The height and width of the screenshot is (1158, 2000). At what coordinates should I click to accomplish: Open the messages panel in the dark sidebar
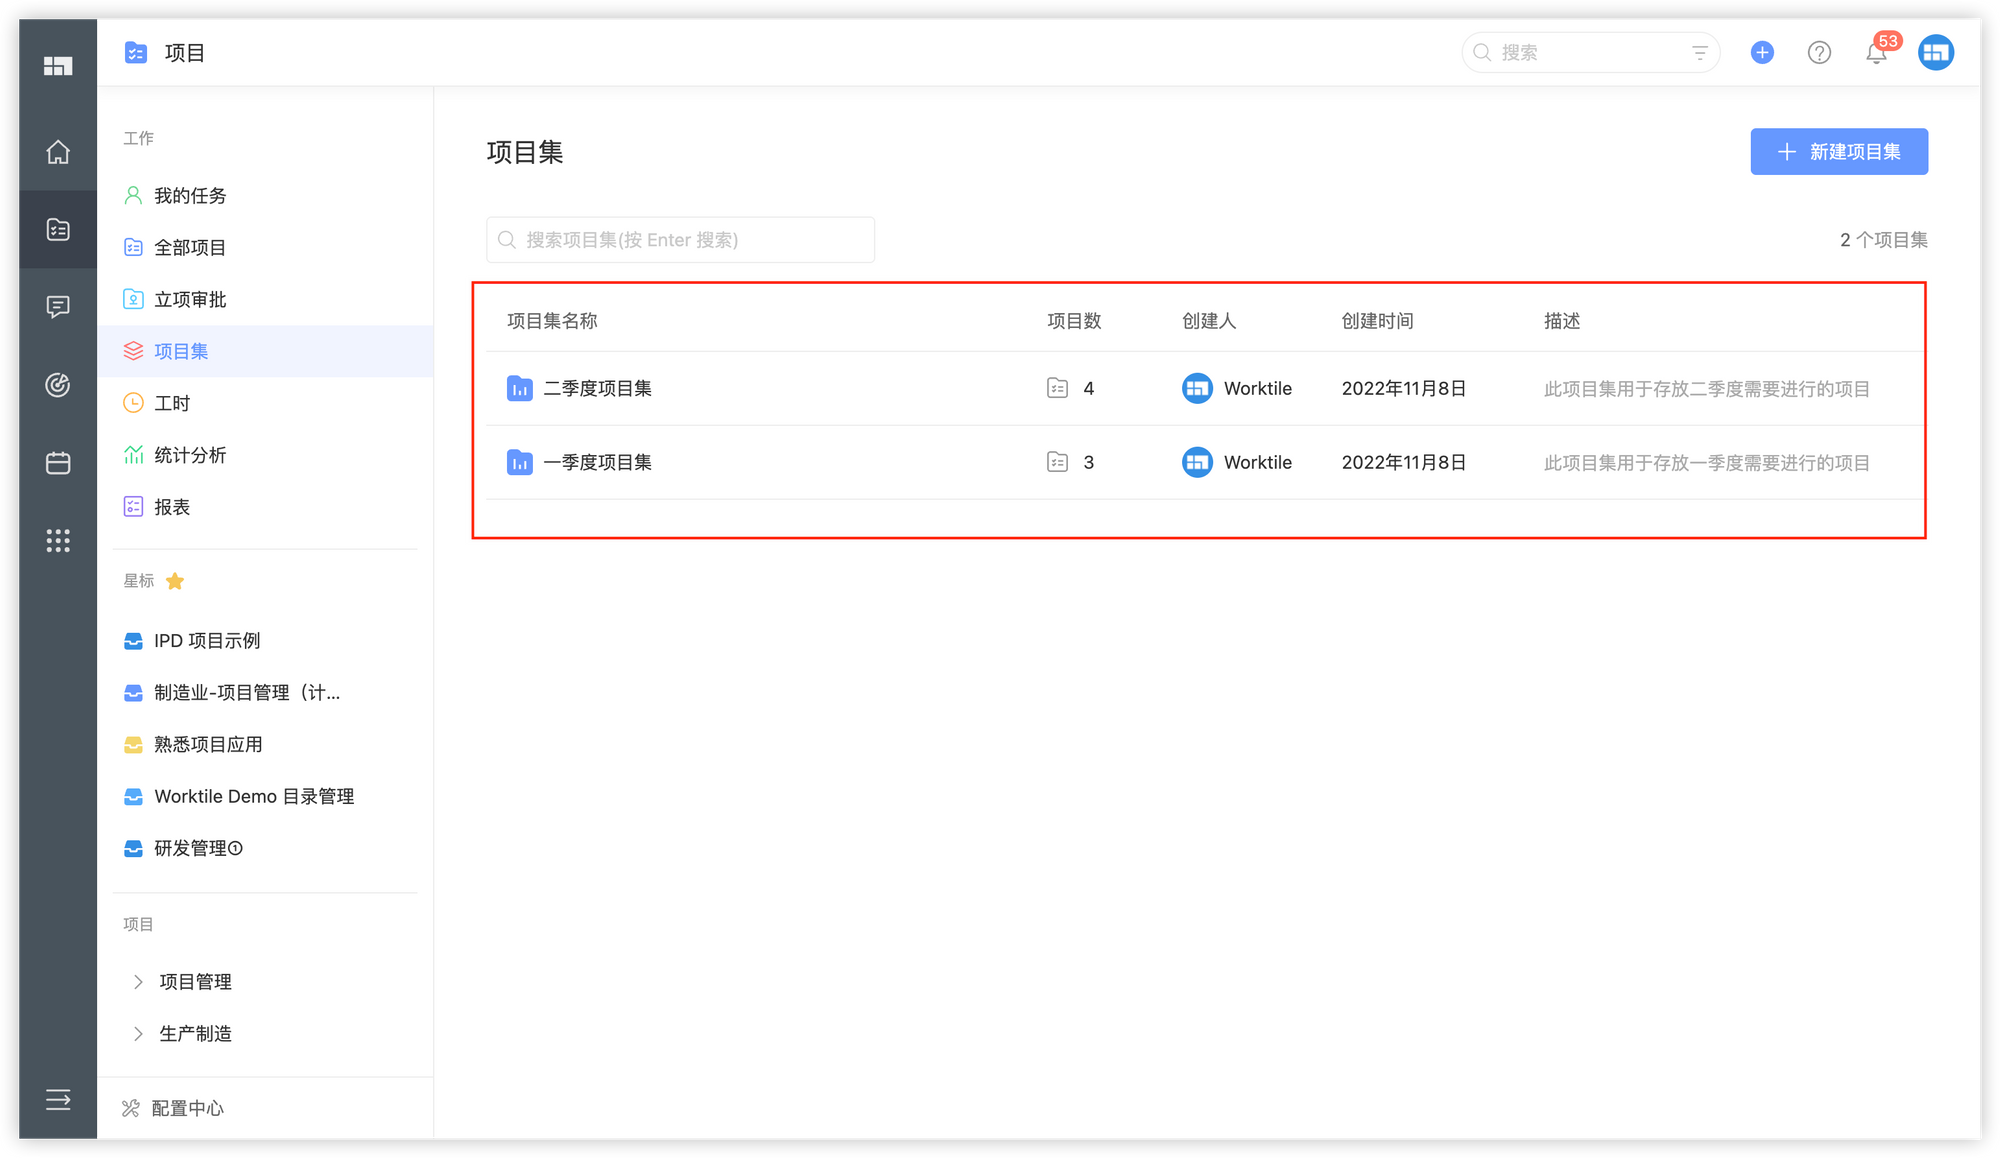tap(57, 306)
